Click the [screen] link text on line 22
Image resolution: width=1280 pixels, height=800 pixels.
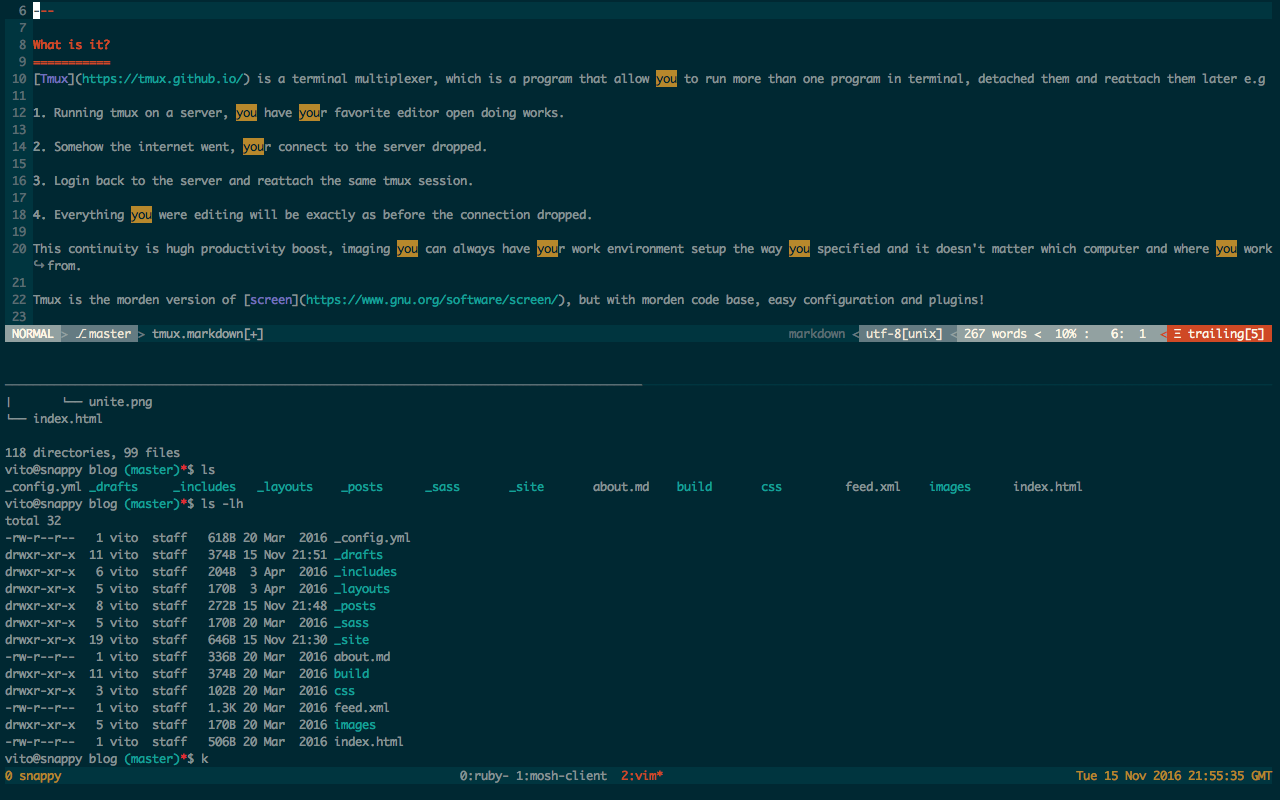271,300
